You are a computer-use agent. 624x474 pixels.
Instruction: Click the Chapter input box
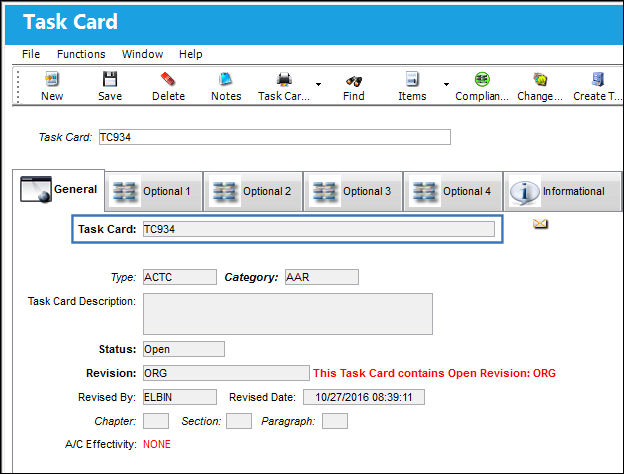156,421
